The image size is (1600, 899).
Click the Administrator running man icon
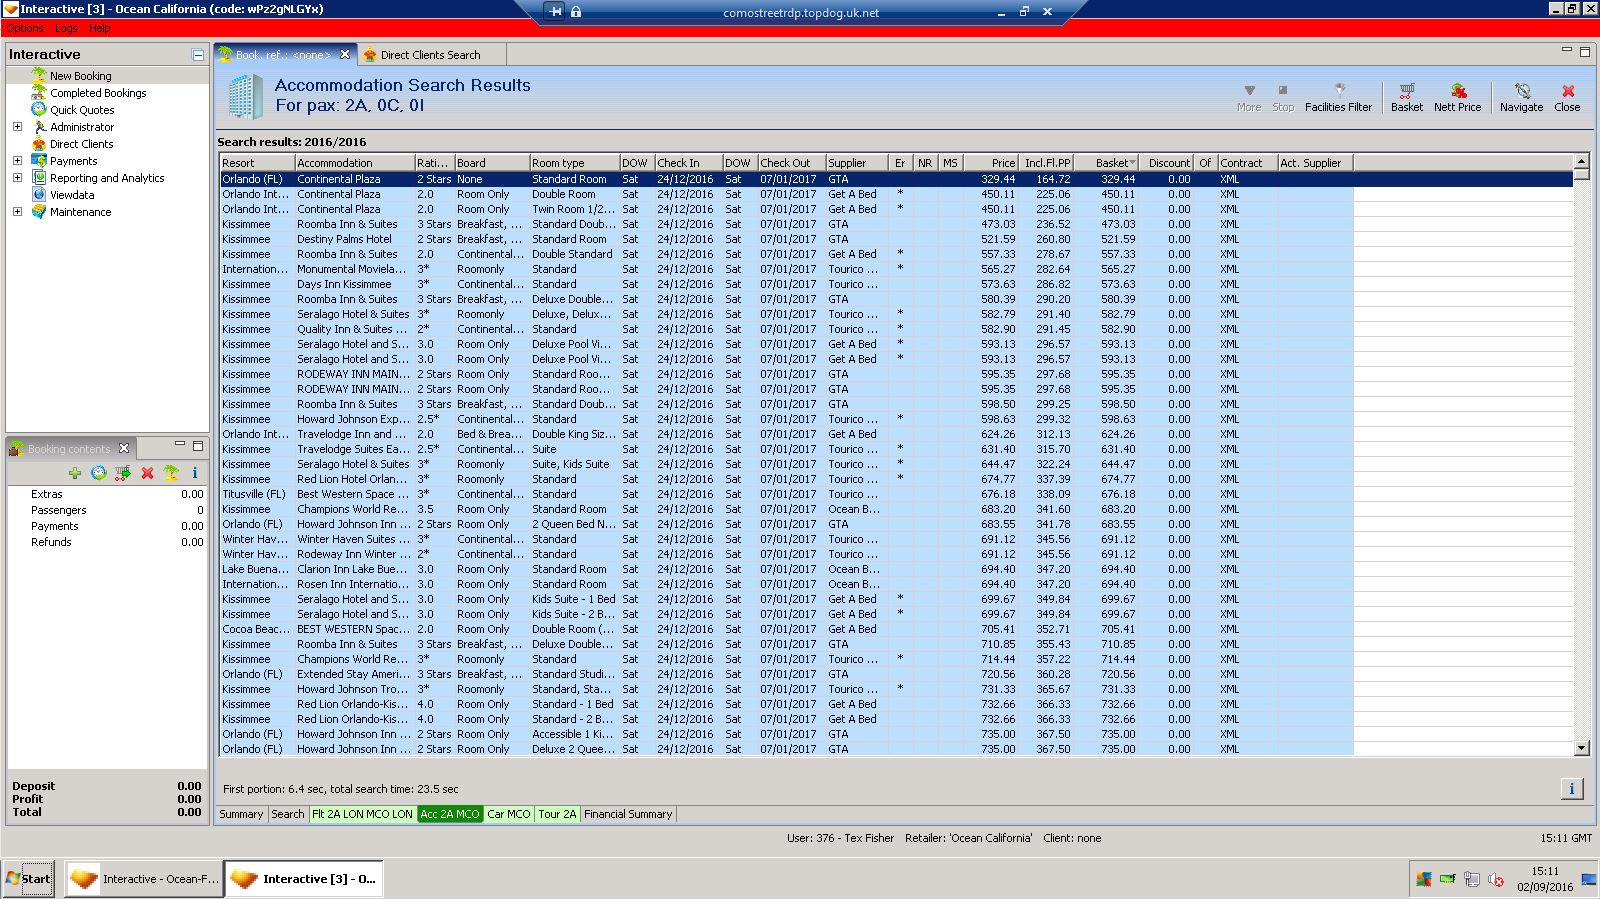click(x=39, y=126)
